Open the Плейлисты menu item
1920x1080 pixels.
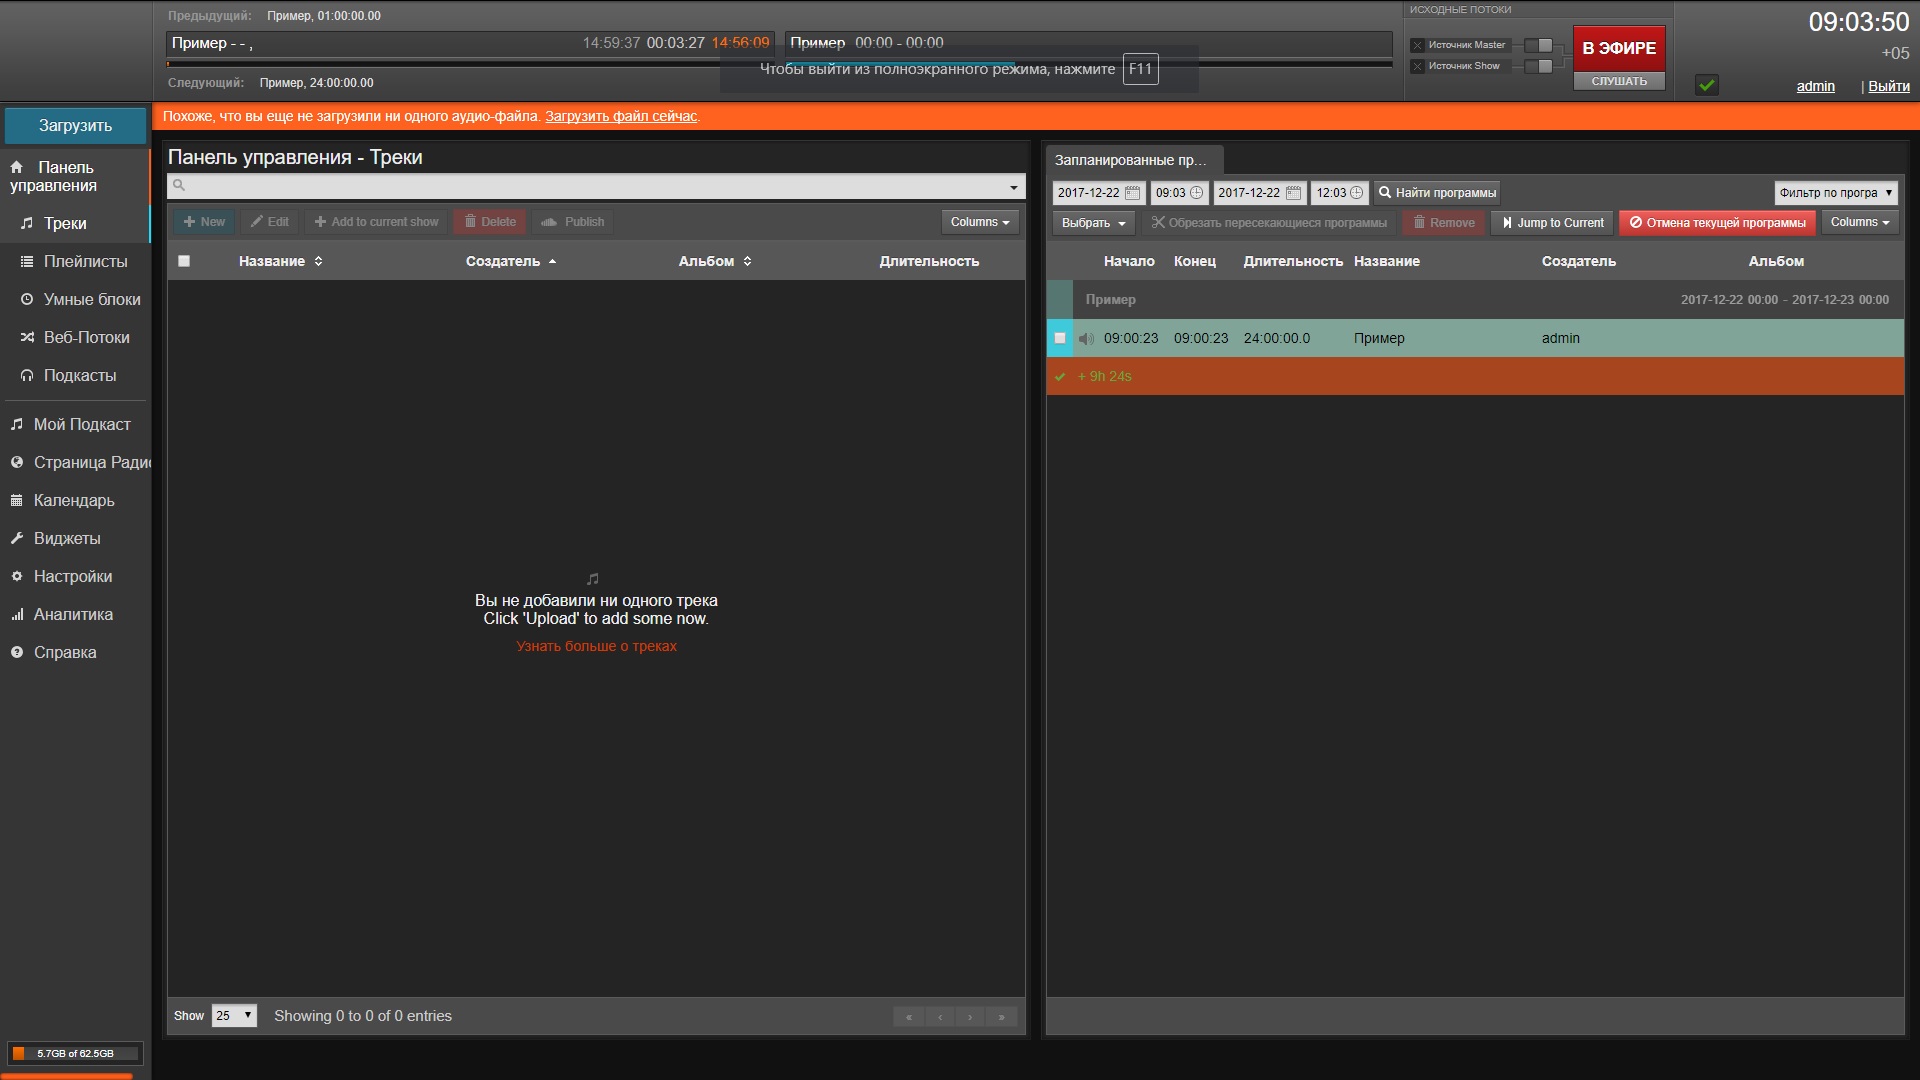point(85,261)
